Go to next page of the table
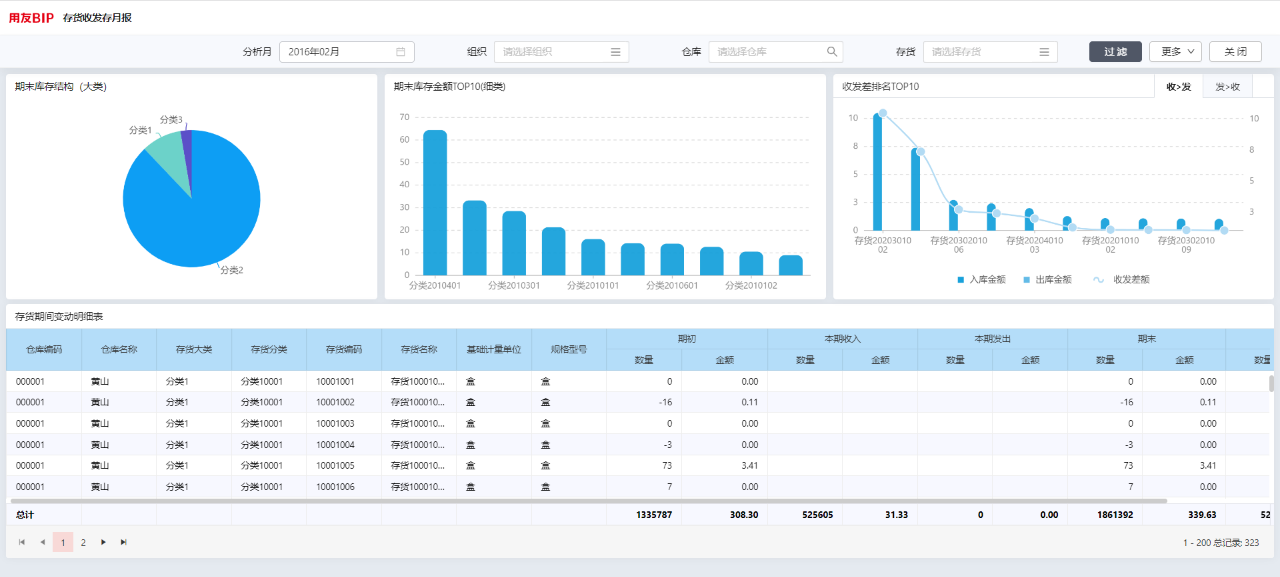 coord(103,542)
